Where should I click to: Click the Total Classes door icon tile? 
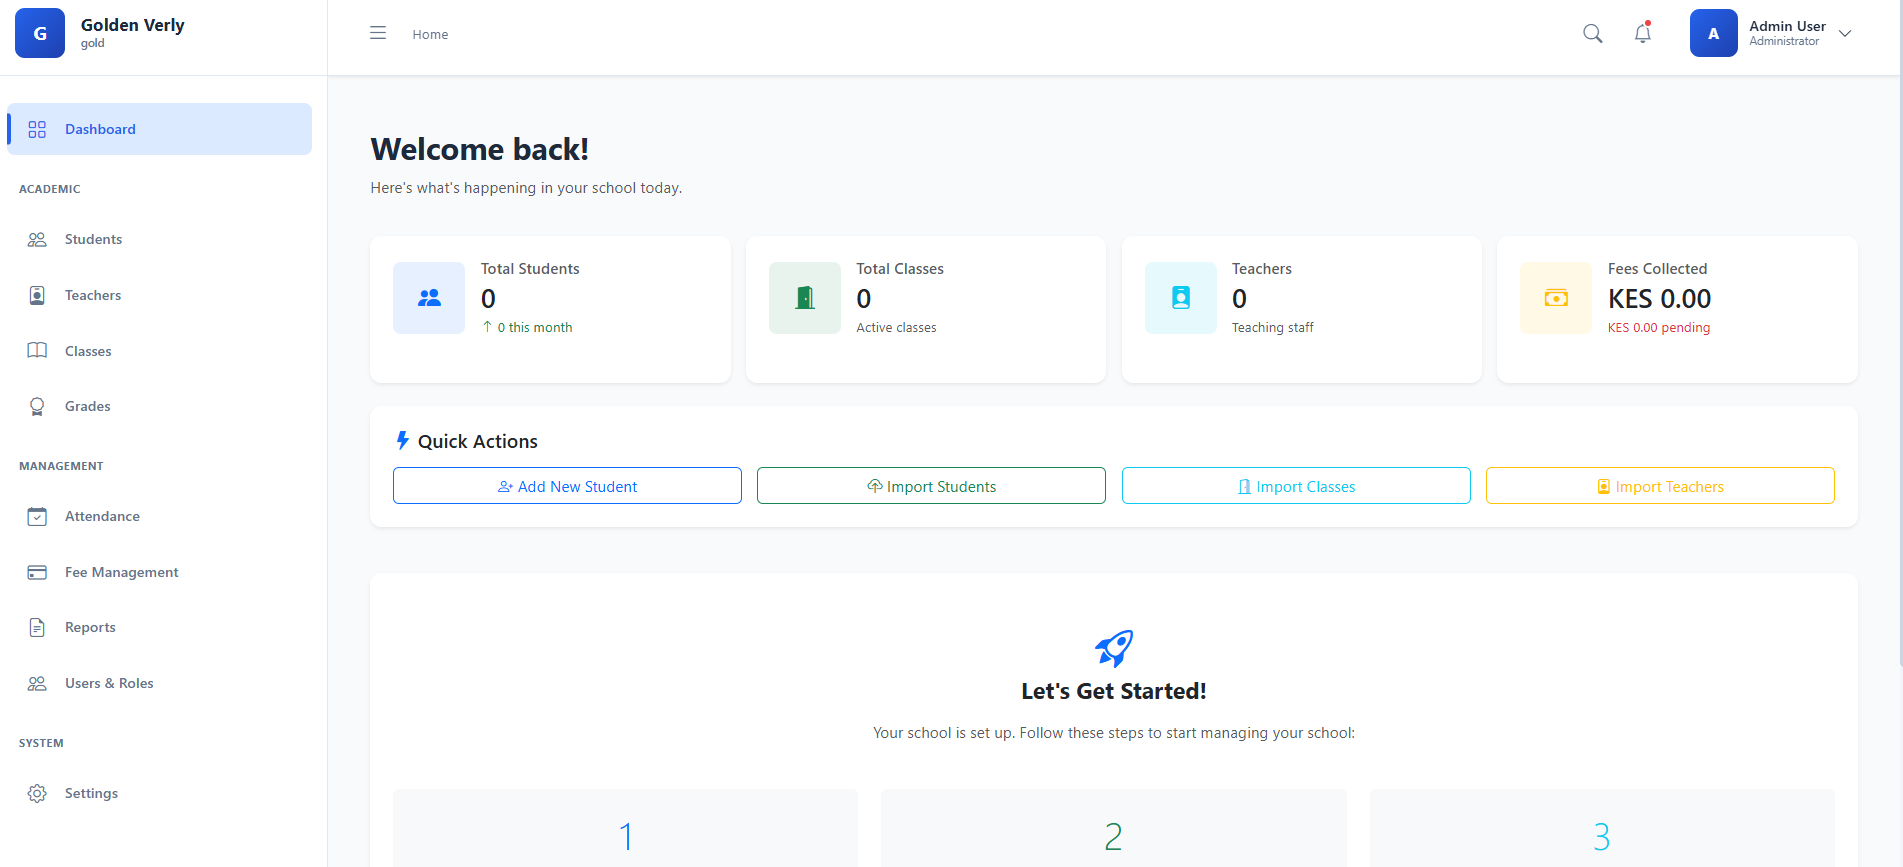(805, 298)
